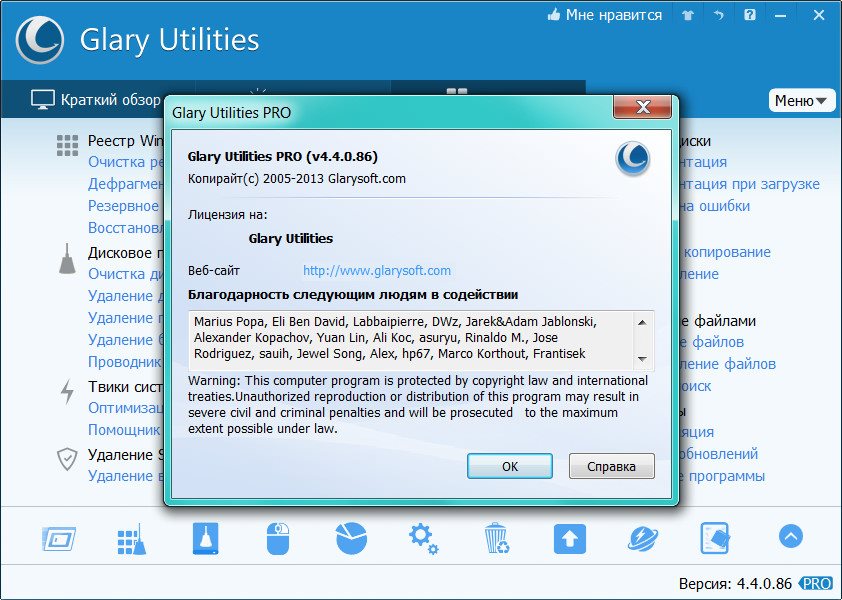Click the partially hidden modules tab with grid icon
The width and height of the screenshot is (842, 600).
click(x=488, y=89)
